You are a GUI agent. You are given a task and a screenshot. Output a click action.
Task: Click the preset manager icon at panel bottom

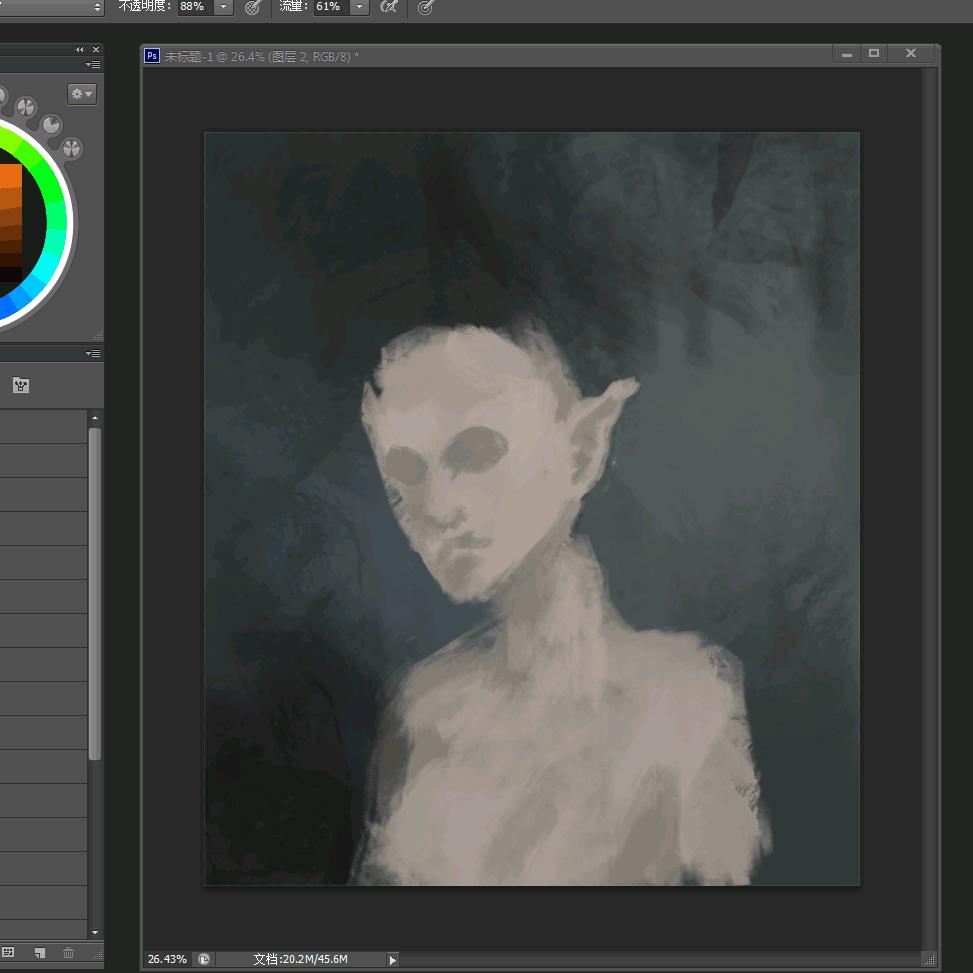pyautogui.click(x=8, y=953)
